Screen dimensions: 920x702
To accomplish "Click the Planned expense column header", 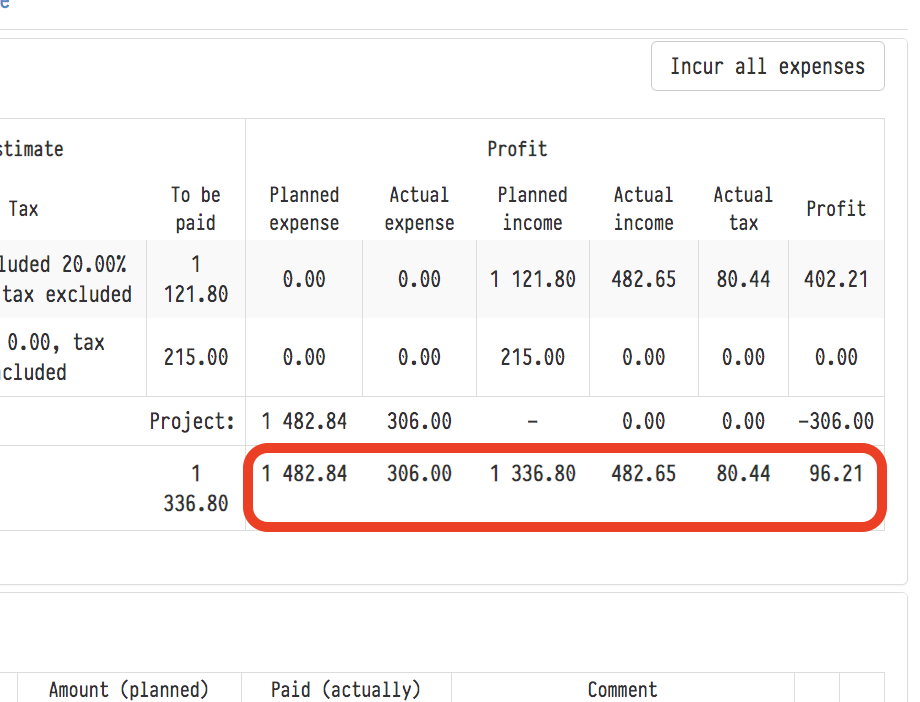I will coord(304,209).
